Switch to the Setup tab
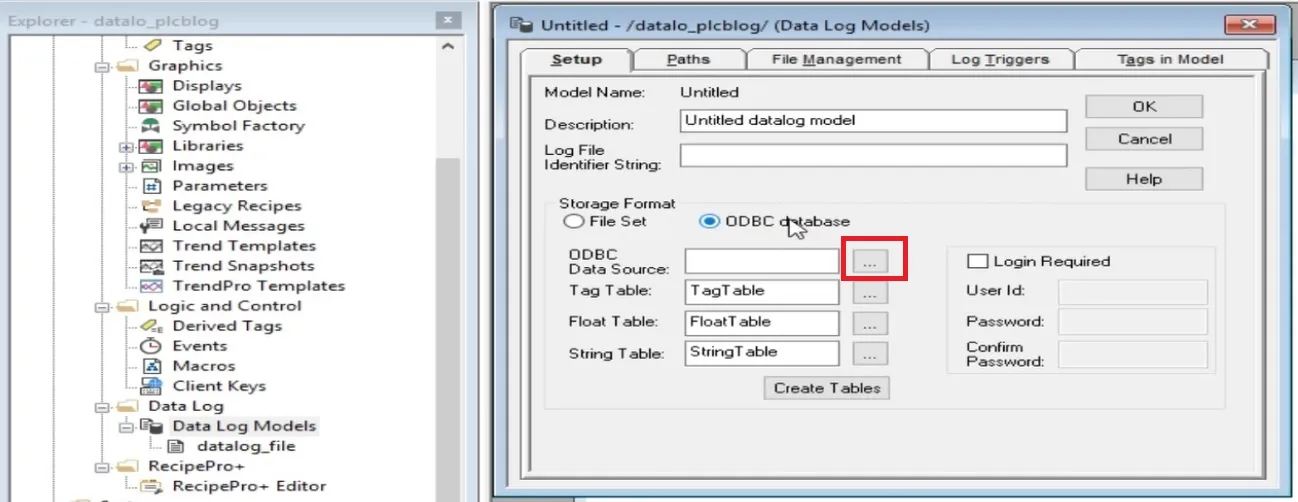Image resolution: width=1298 pixels, height=502 pixels. click(x=577, y=59)
